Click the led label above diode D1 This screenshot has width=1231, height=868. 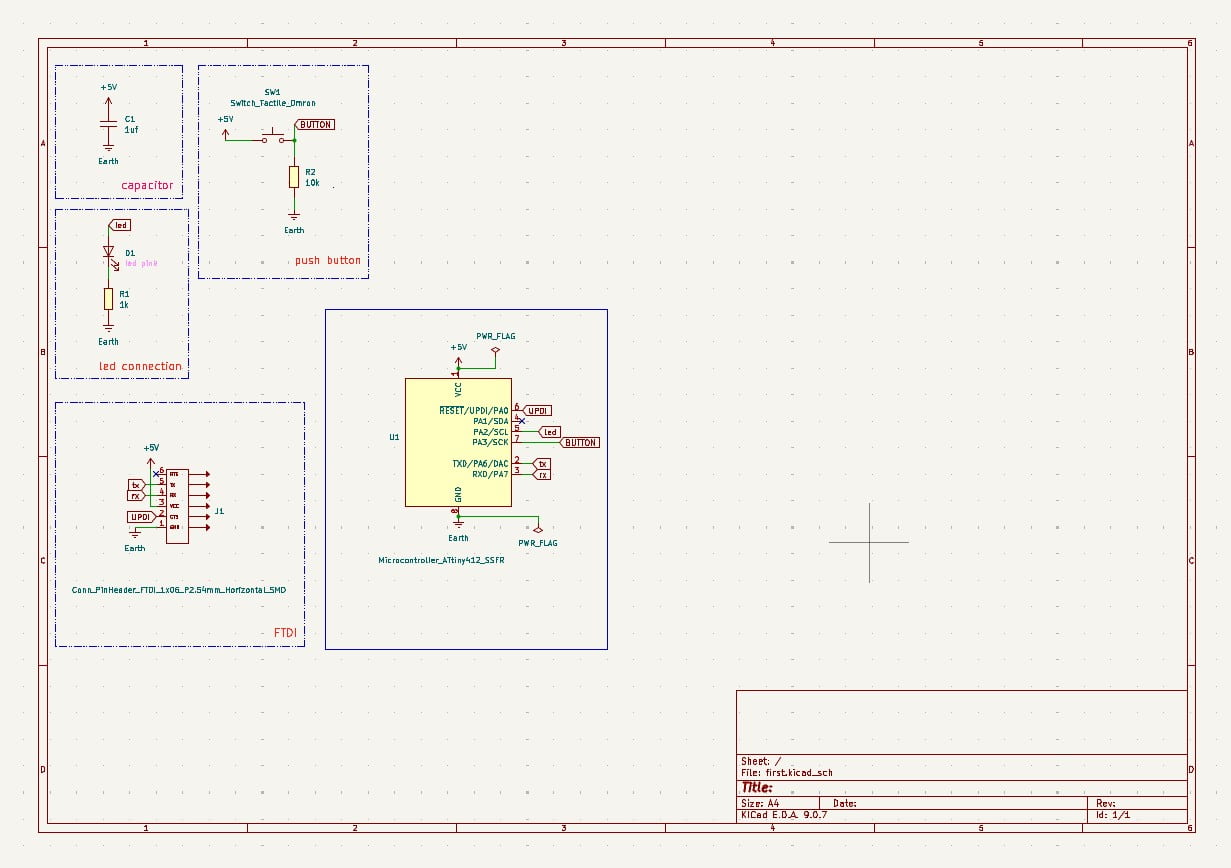coord(119,225)
